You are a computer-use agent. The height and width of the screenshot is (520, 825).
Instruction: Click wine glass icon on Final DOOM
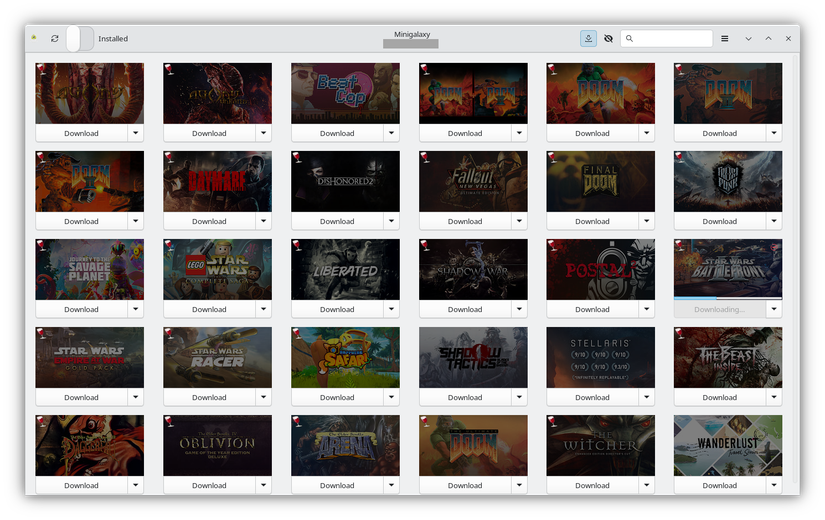click(x=552, y=157)
